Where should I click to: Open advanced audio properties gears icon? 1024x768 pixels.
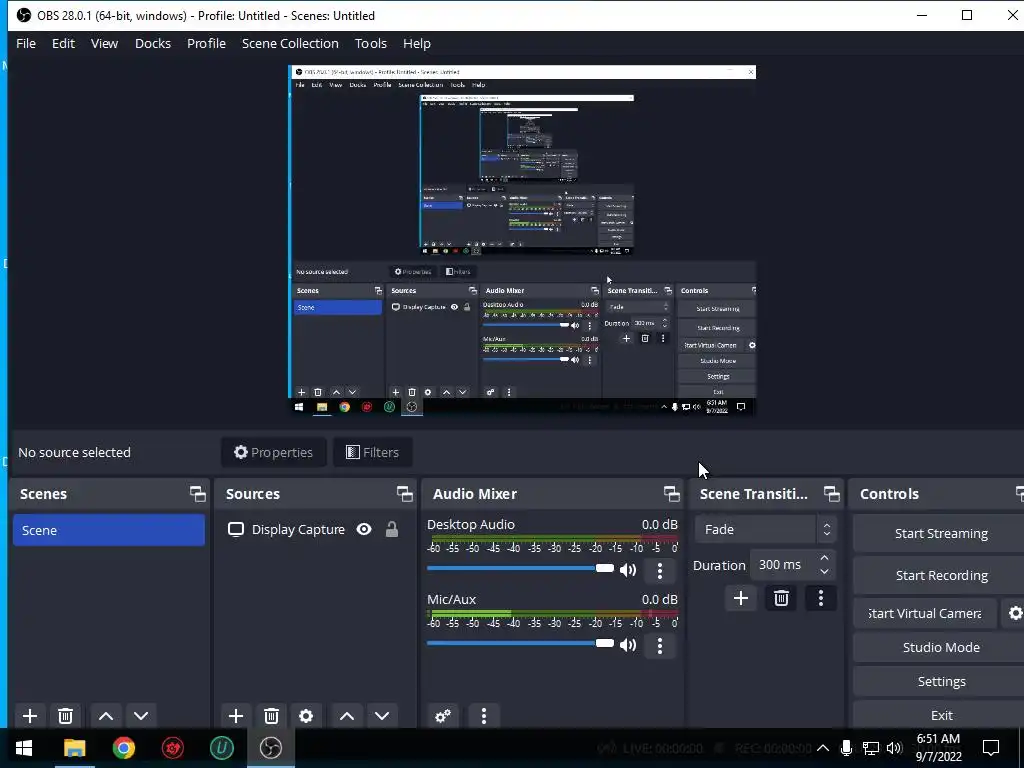(443, 716)
